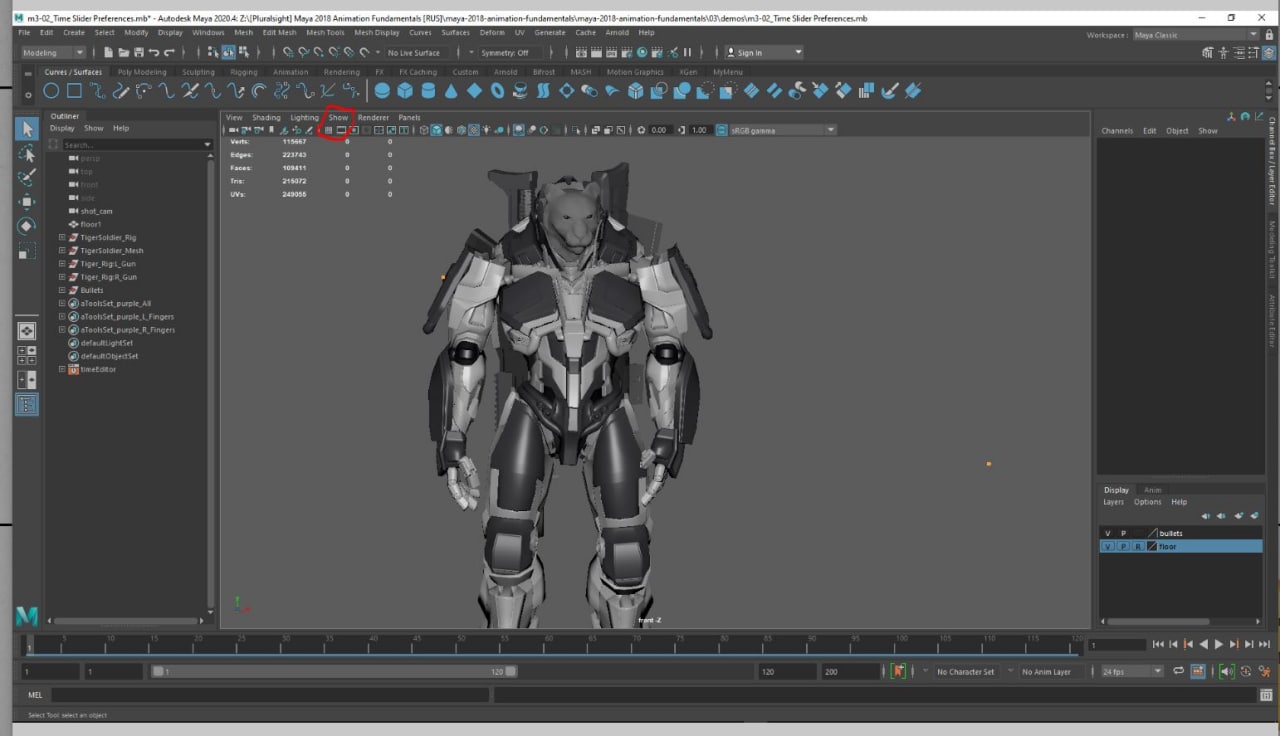Toggle smooth shade all viewport icon

(437, 130)
